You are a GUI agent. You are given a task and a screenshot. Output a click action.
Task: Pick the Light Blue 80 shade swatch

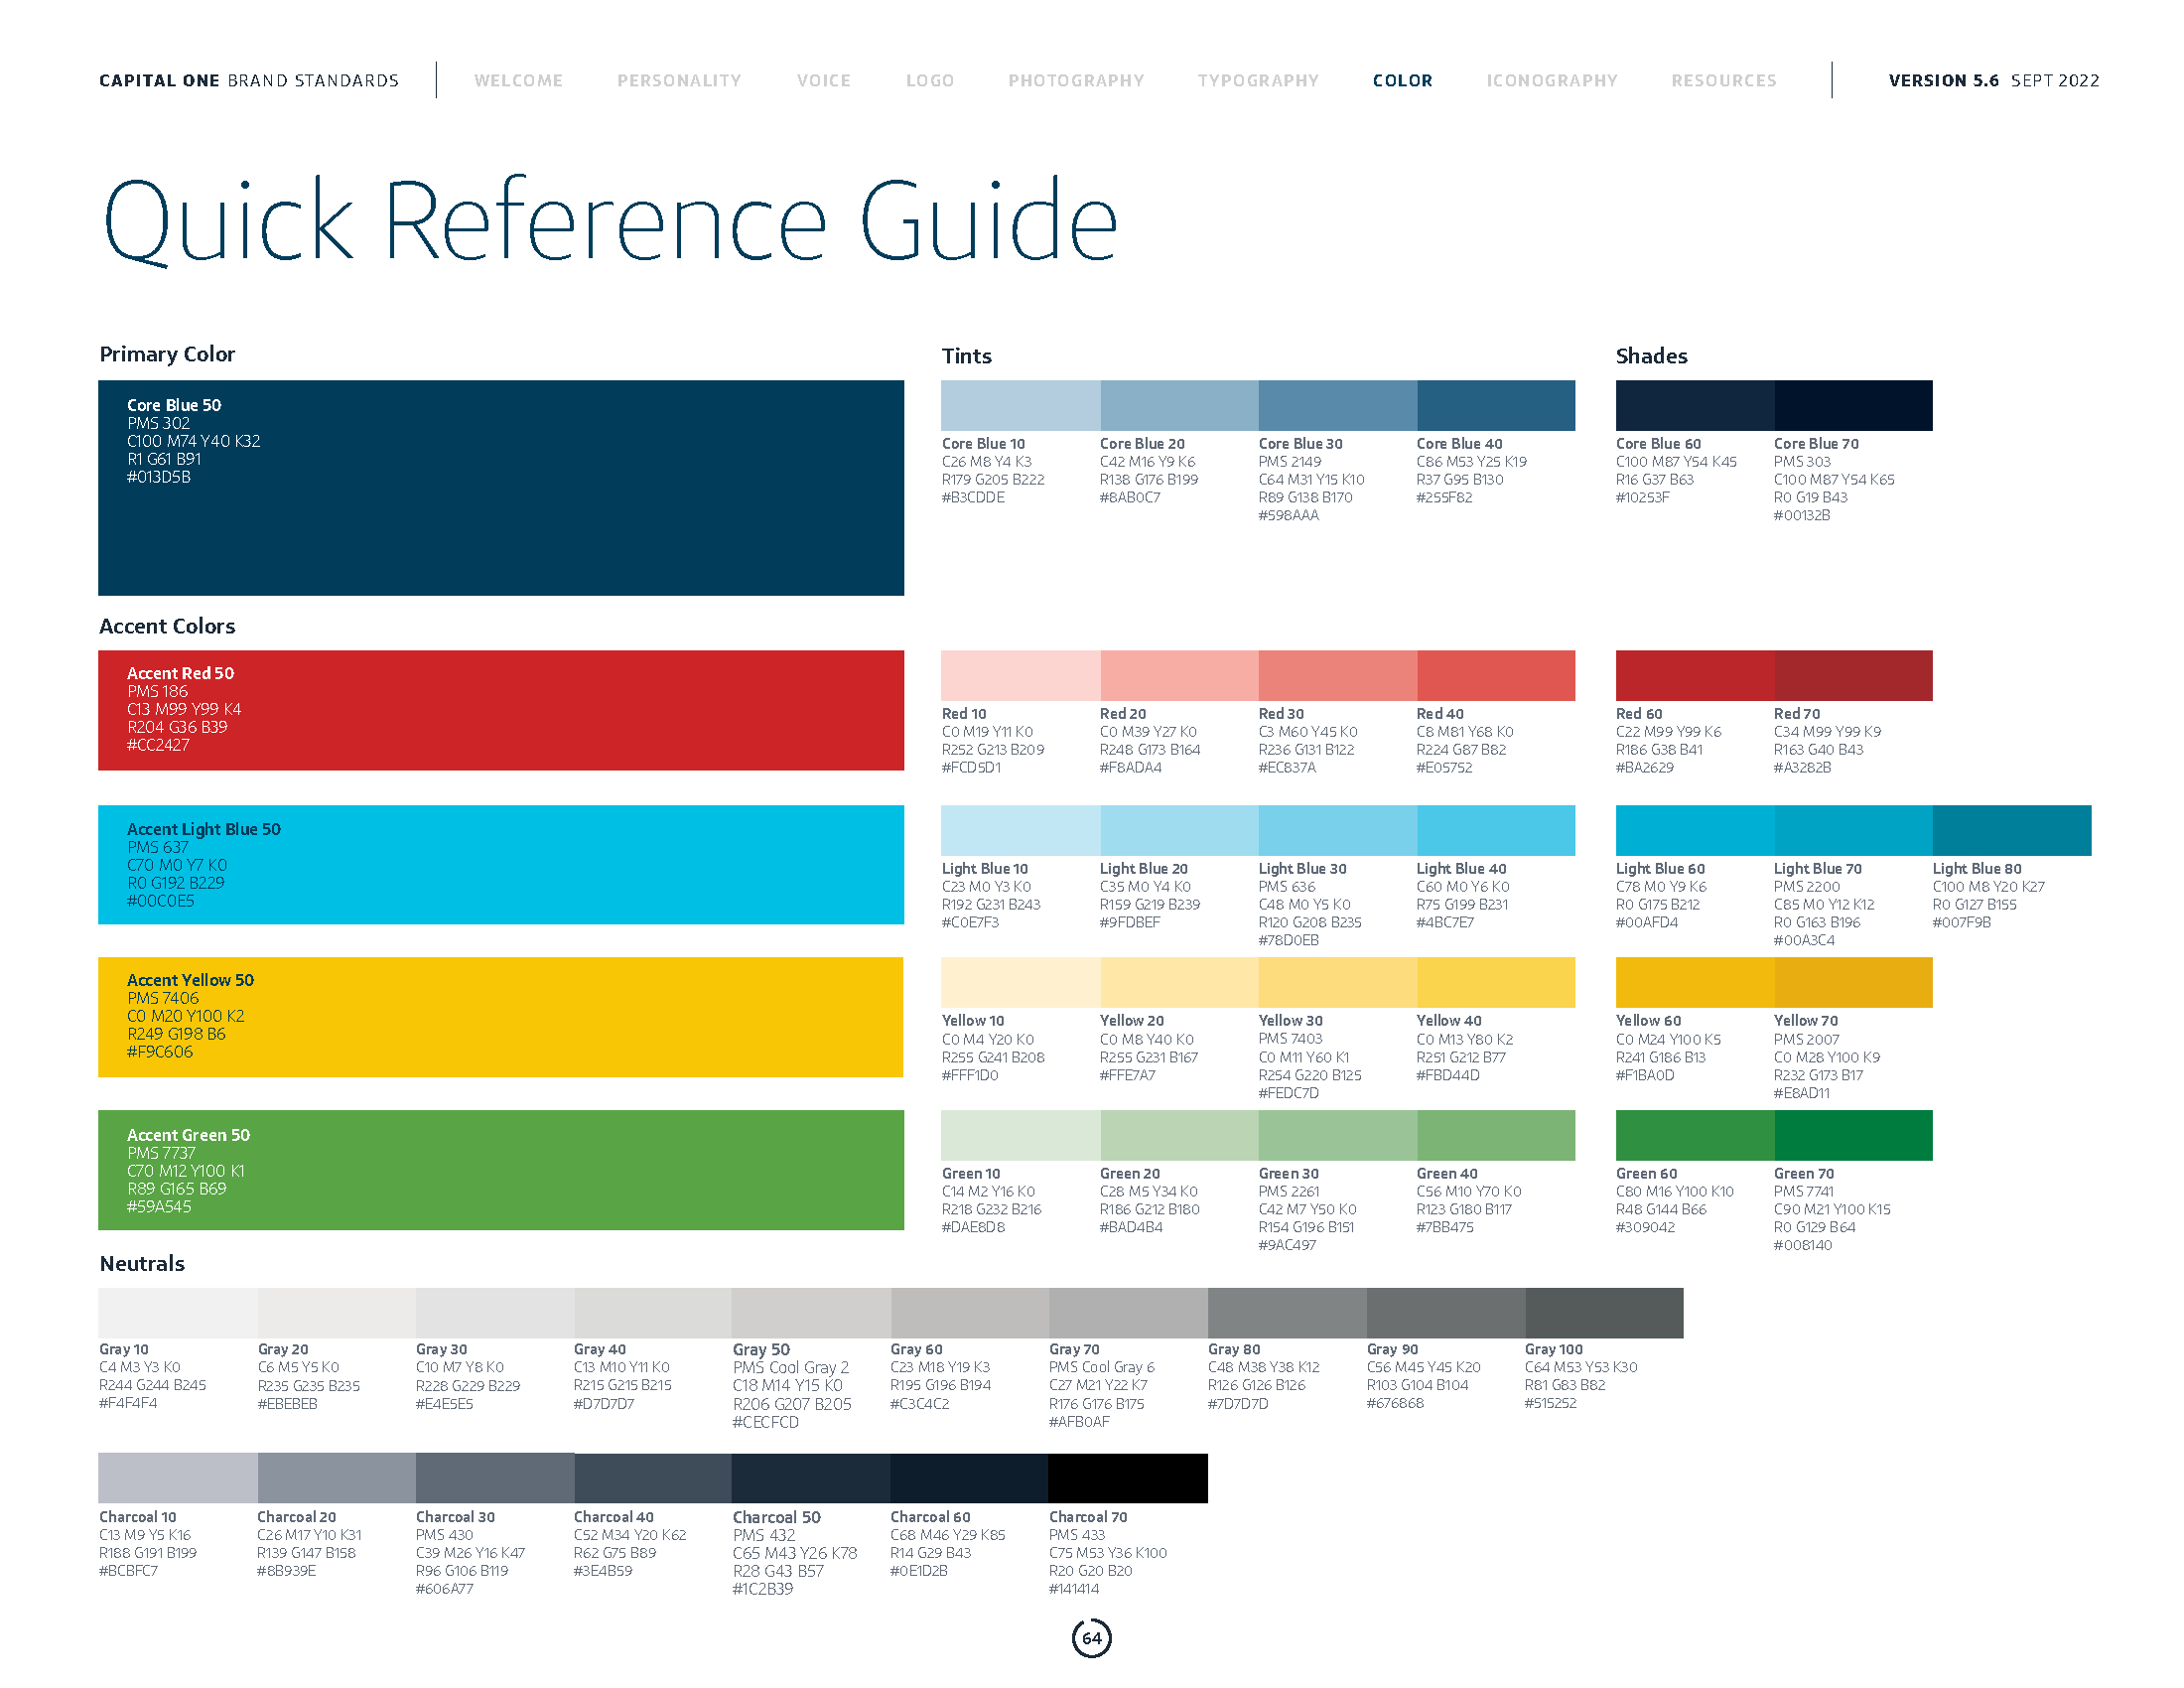click(2012, 830)
